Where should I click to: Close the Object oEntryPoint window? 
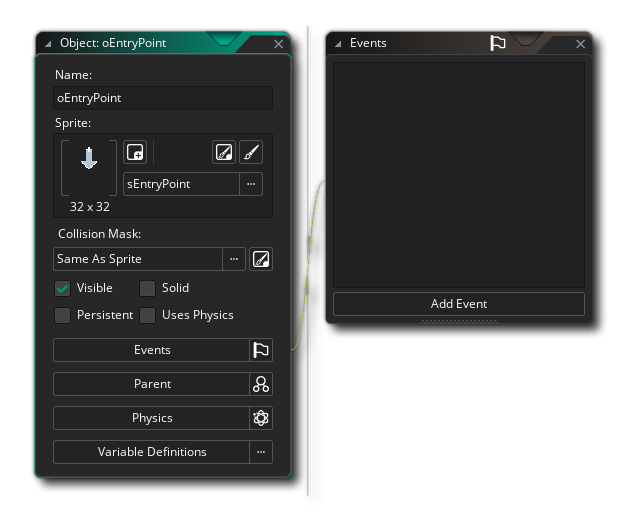(x=279, y=44)
